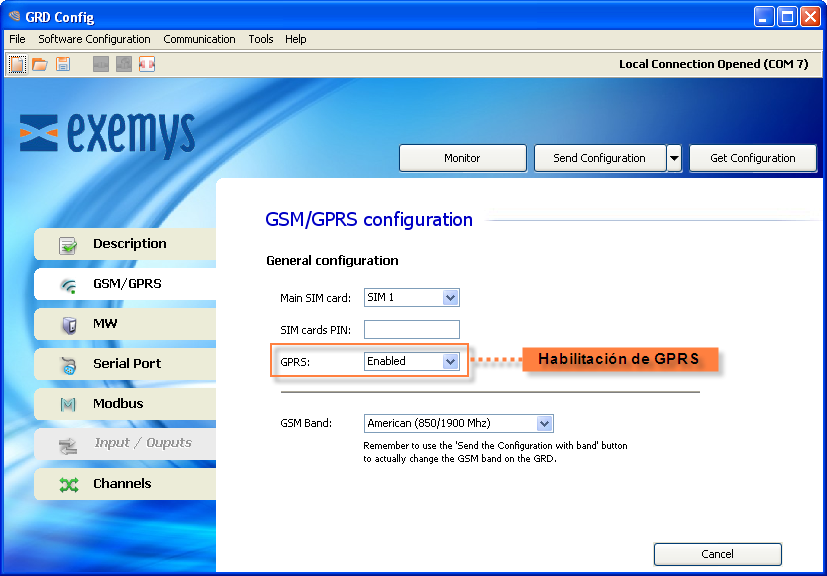Click the new configuration file icon
827x576 pixels.
pos(17,64)
